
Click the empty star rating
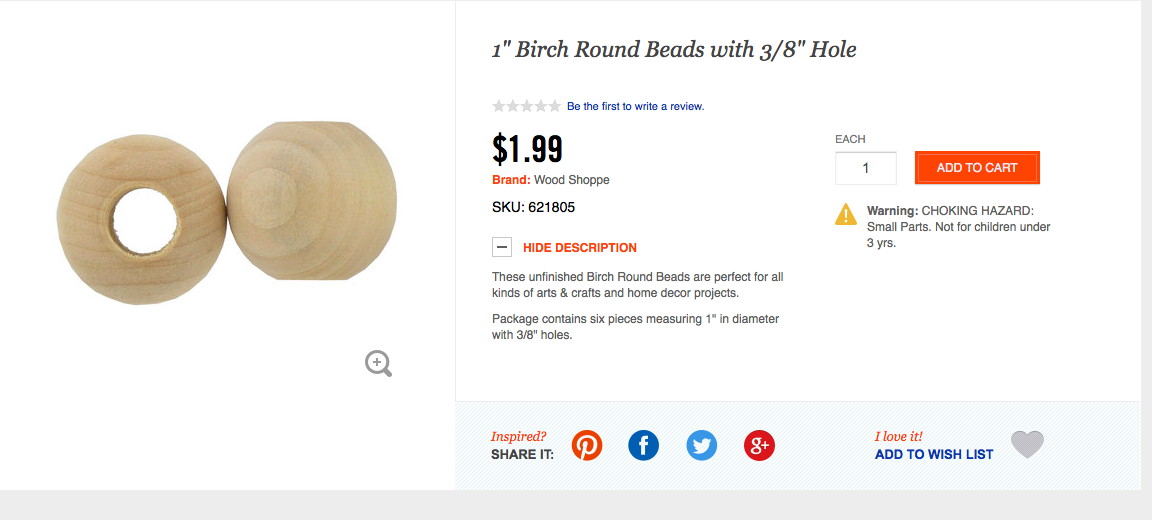526,106
